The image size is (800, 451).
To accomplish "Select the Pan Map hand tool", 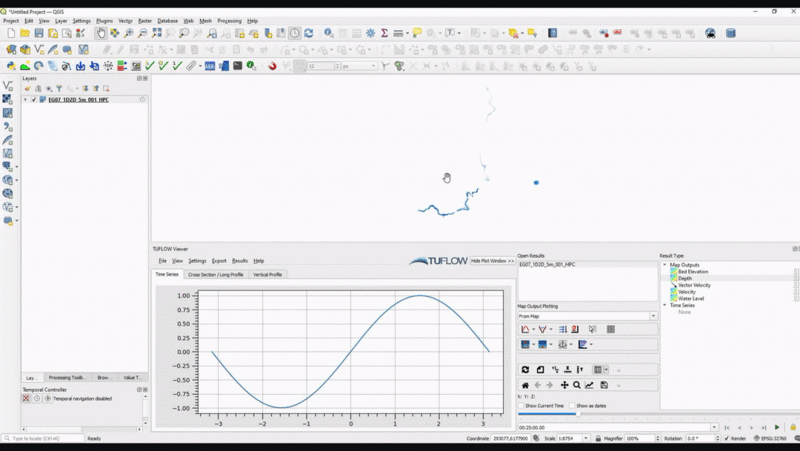I will point(101,33).
